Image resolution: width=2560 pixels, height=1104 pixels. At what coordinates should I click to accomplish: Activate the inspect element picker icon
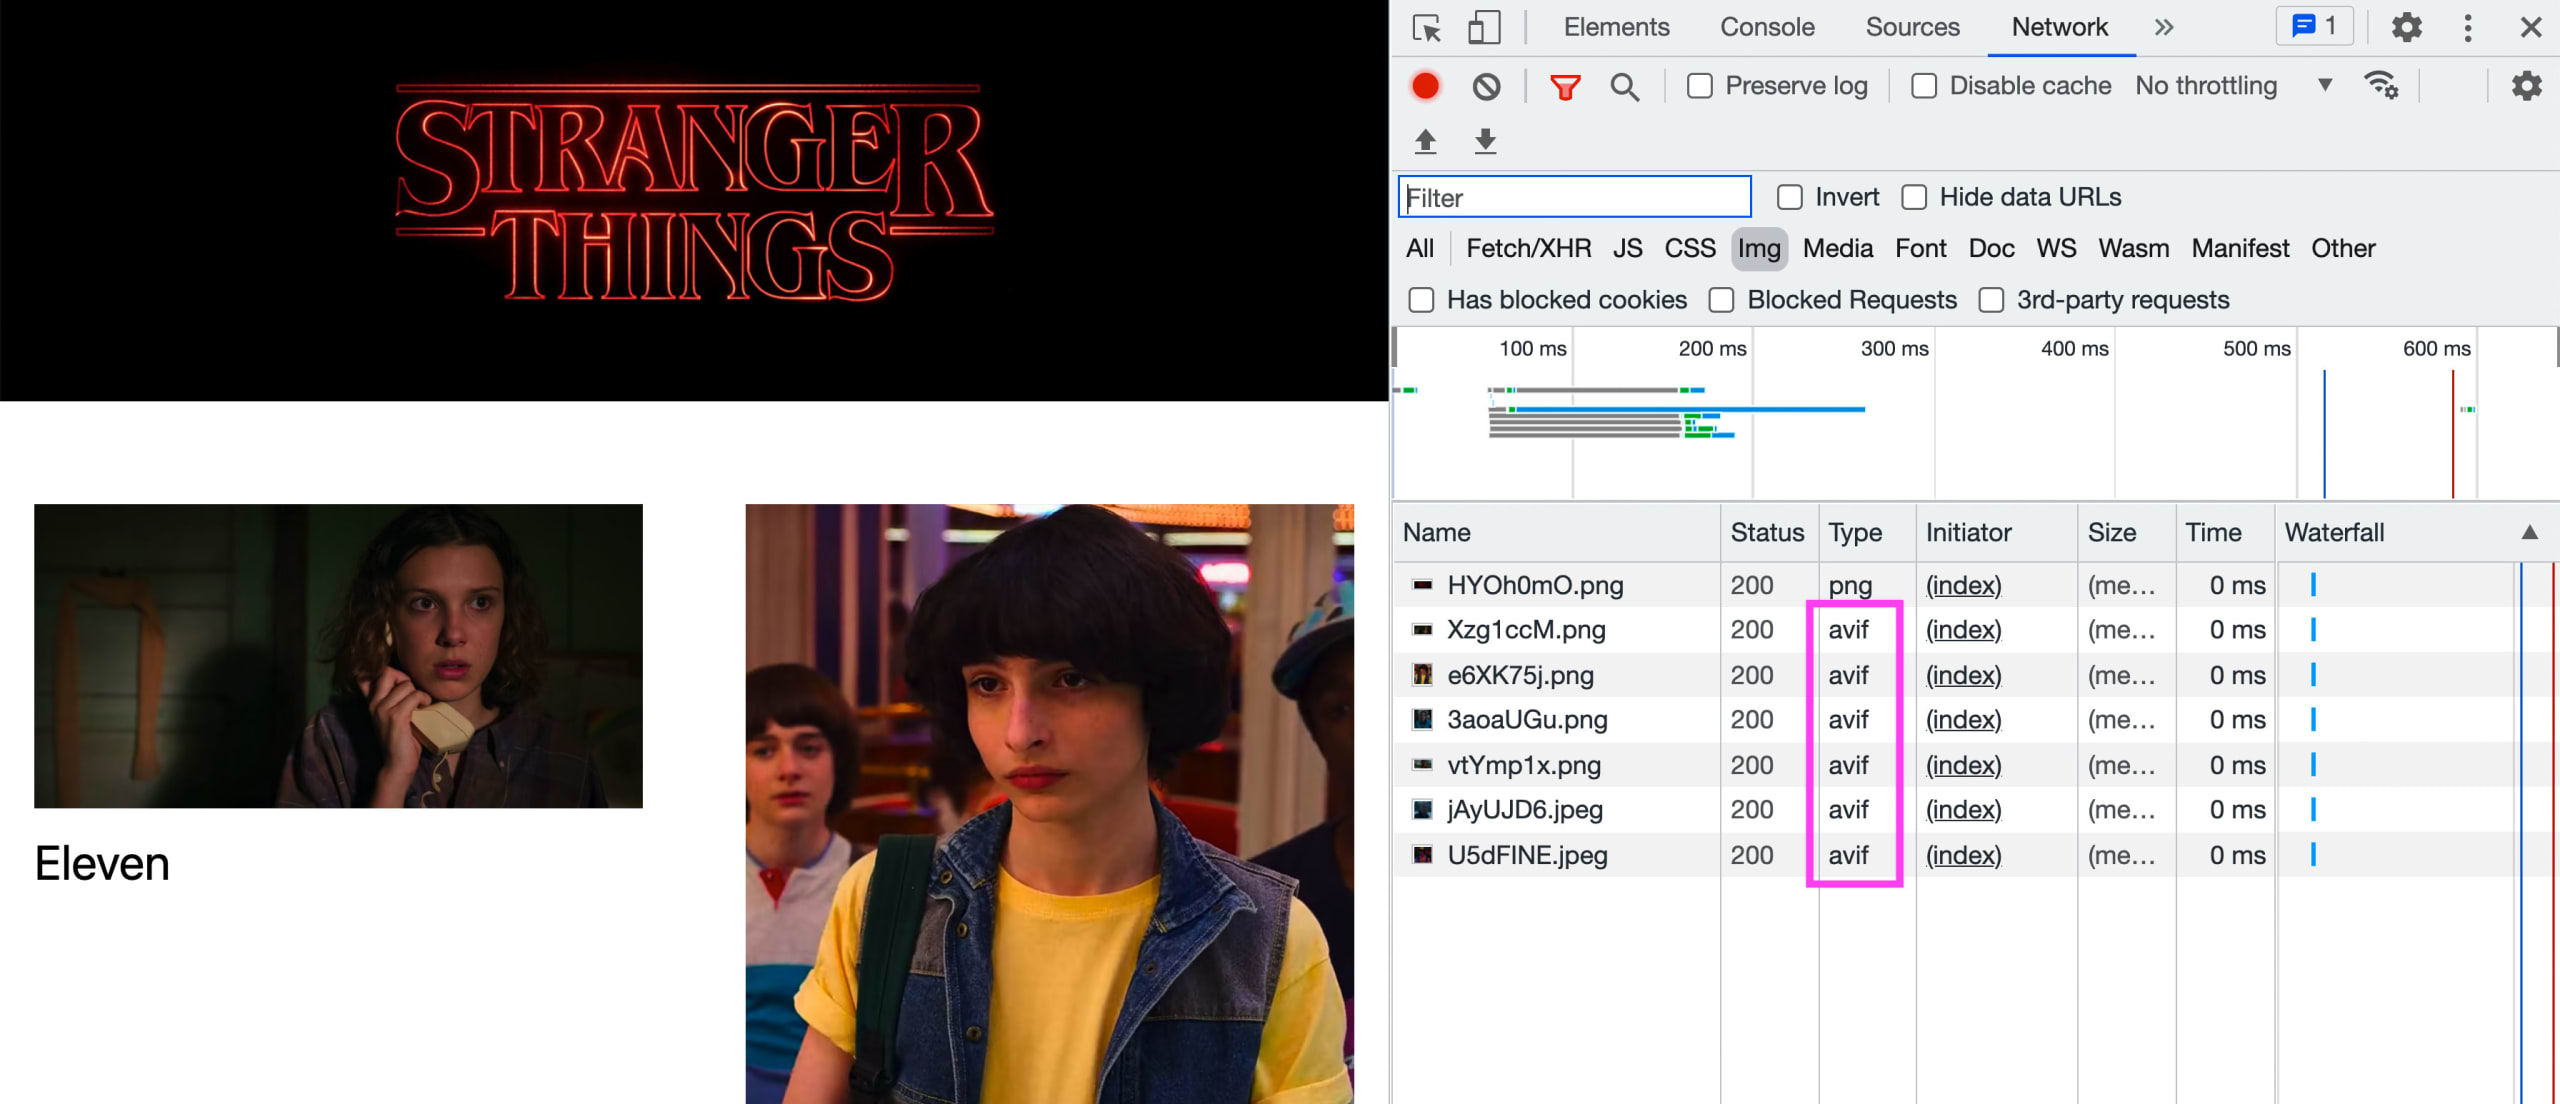pyautogui.click(x=1426, y=27)
